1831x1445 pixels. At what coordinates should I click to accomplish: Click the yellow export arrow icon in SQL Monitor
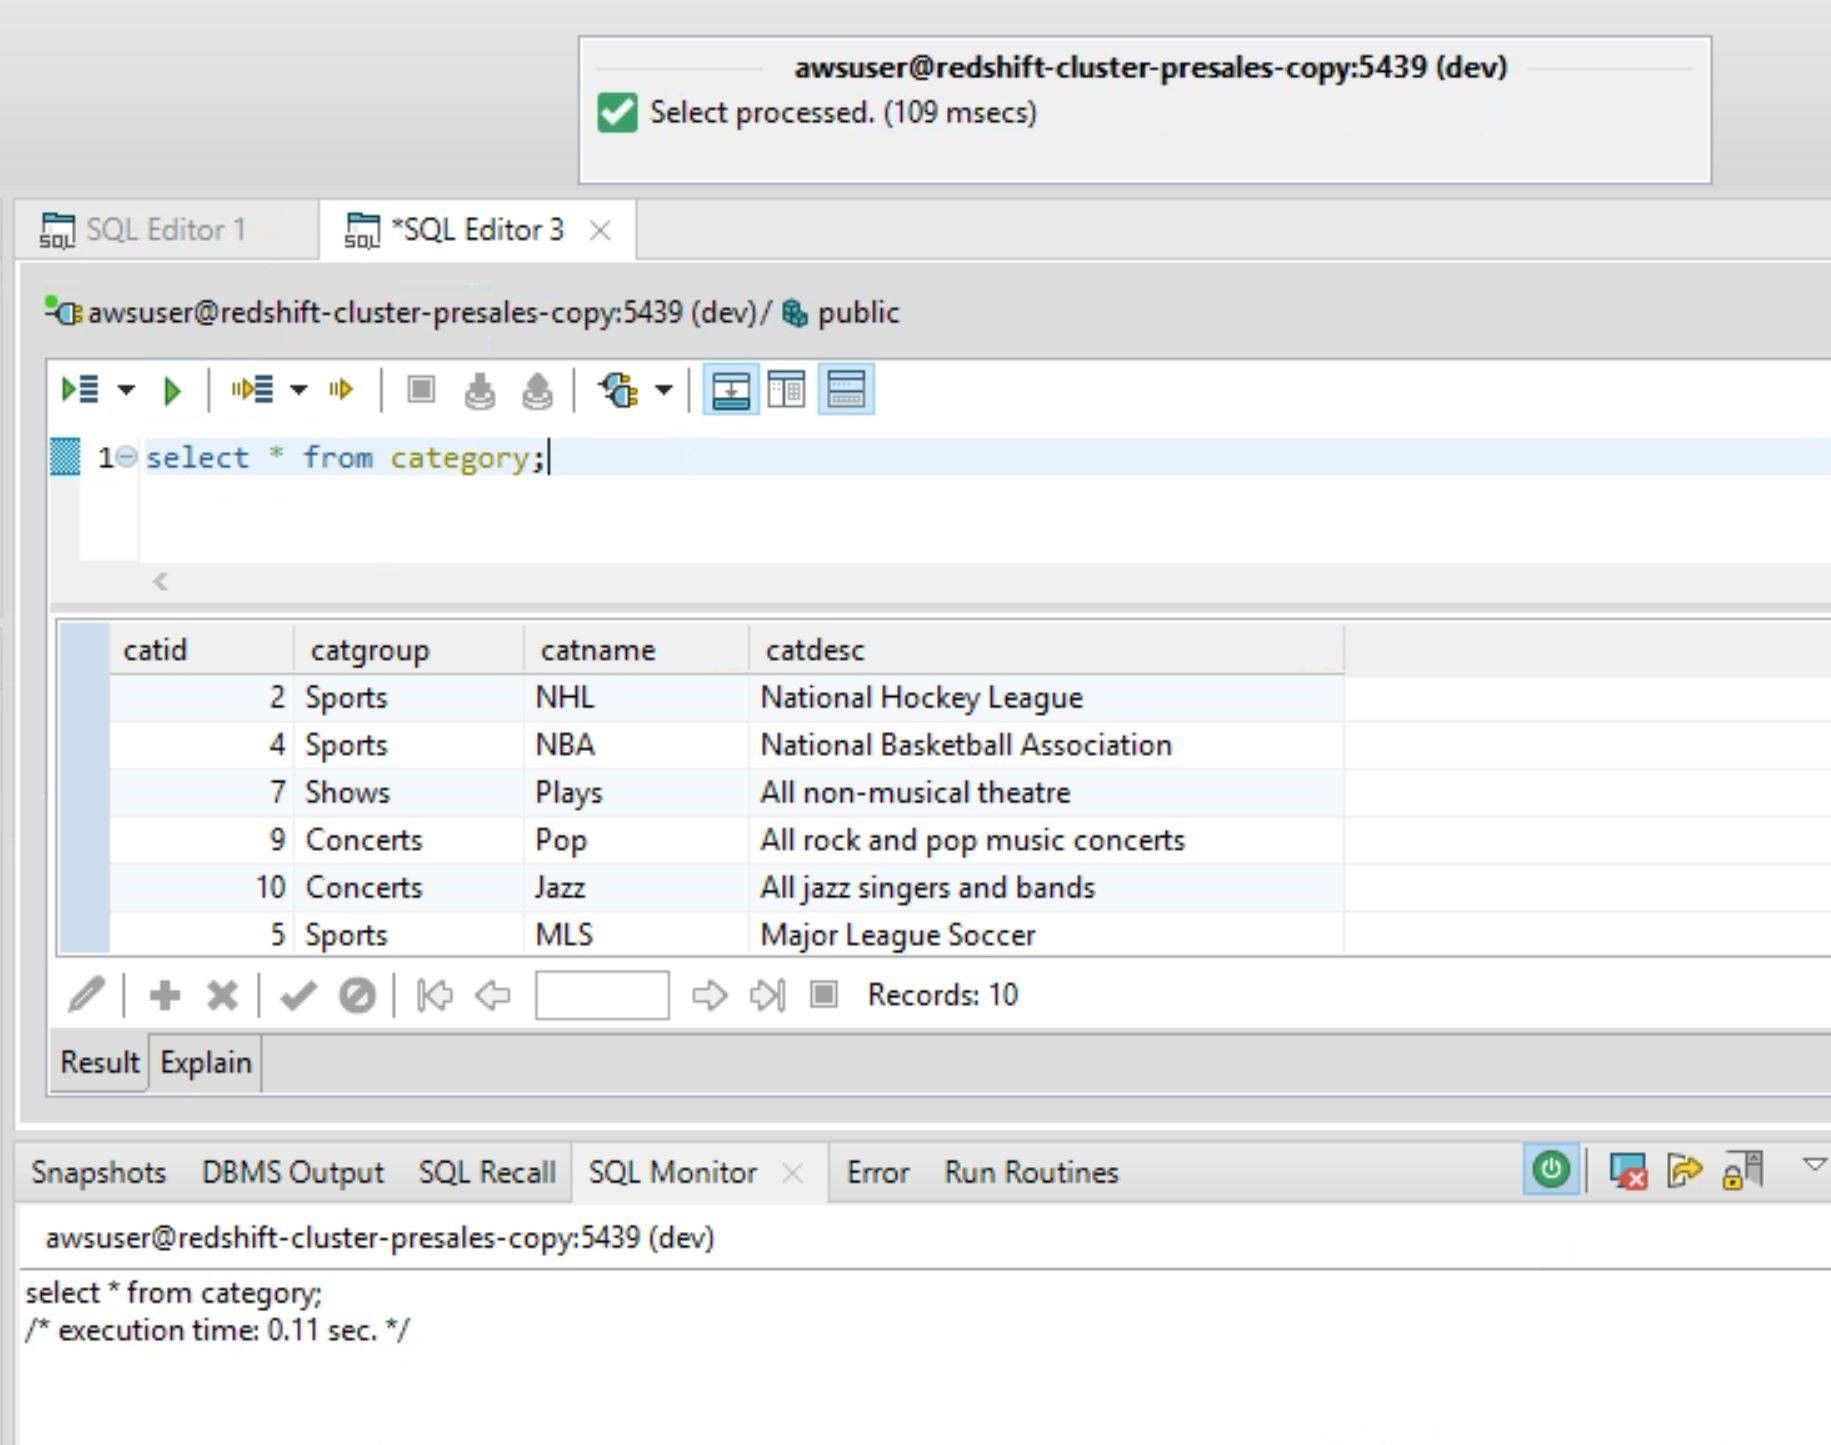[x=1684, y=1171]
